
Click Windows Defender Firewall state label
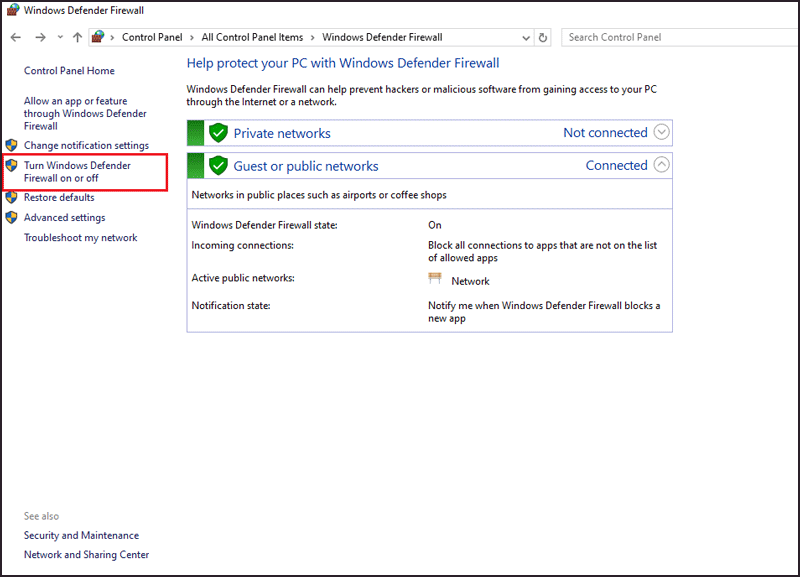coord(264,225)
